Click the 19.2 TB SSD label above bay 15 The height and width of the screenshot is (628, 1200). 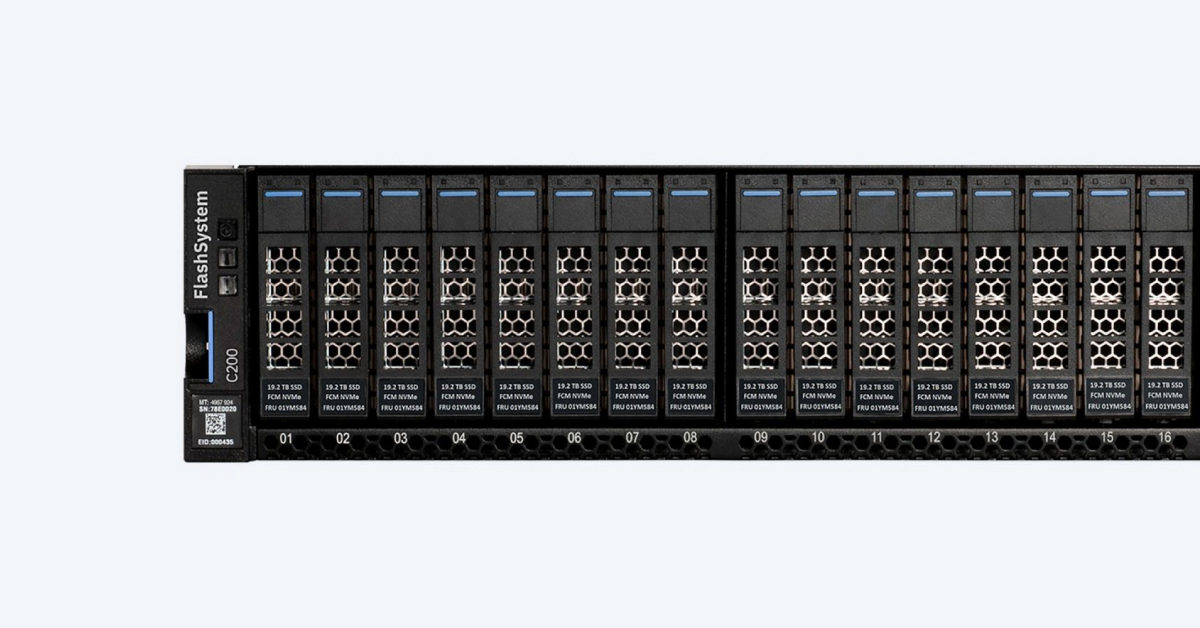click(x=1107, y=385)
